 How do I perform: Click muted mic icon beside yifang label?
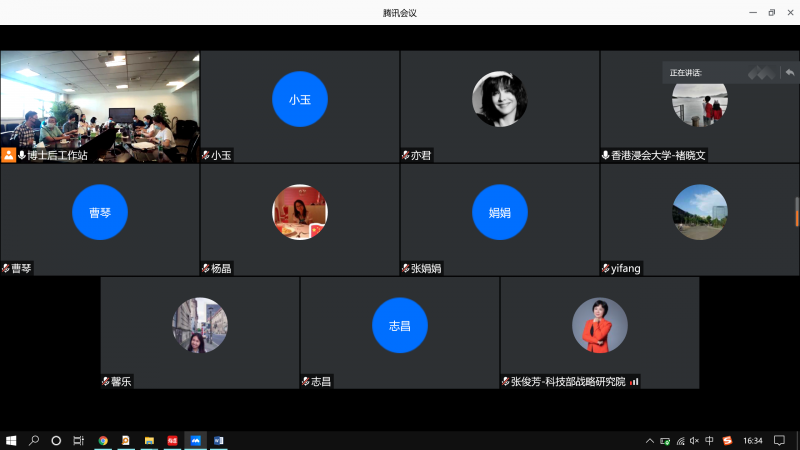coord(606,268)
